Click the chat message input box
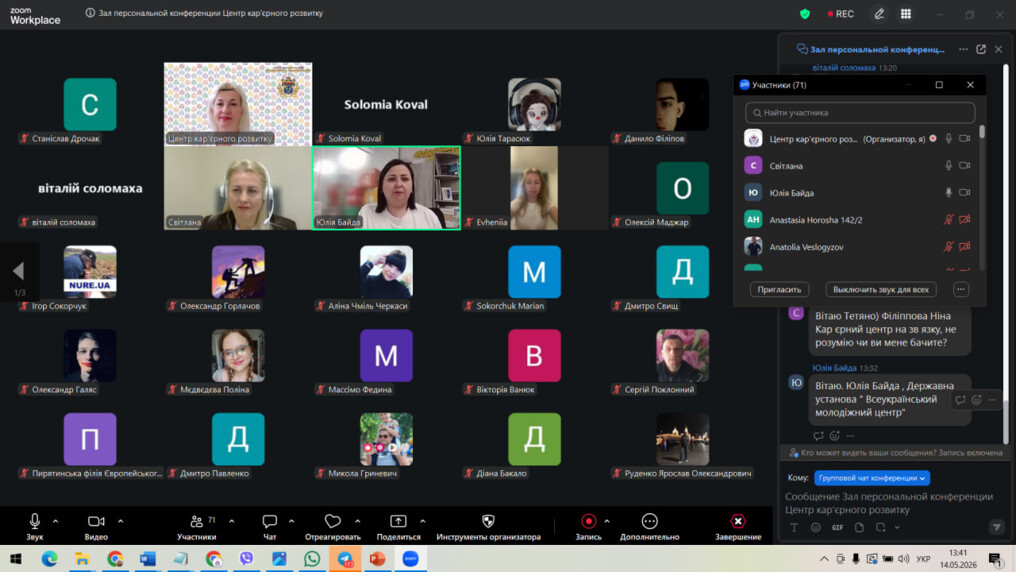The width and height of the screenshot is (1016, 572). pos(889,503)
